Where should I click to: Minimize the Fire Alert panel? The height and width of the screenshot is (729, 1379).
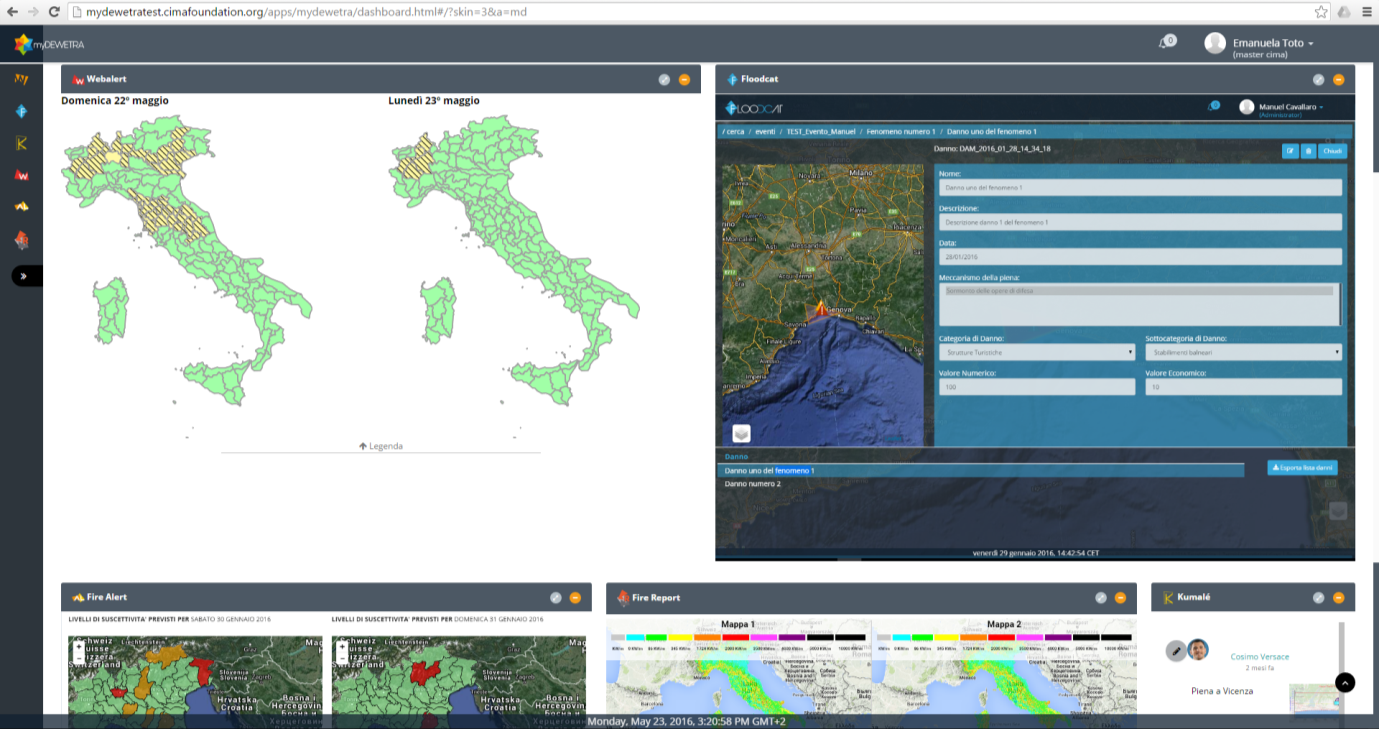[575, 598]
